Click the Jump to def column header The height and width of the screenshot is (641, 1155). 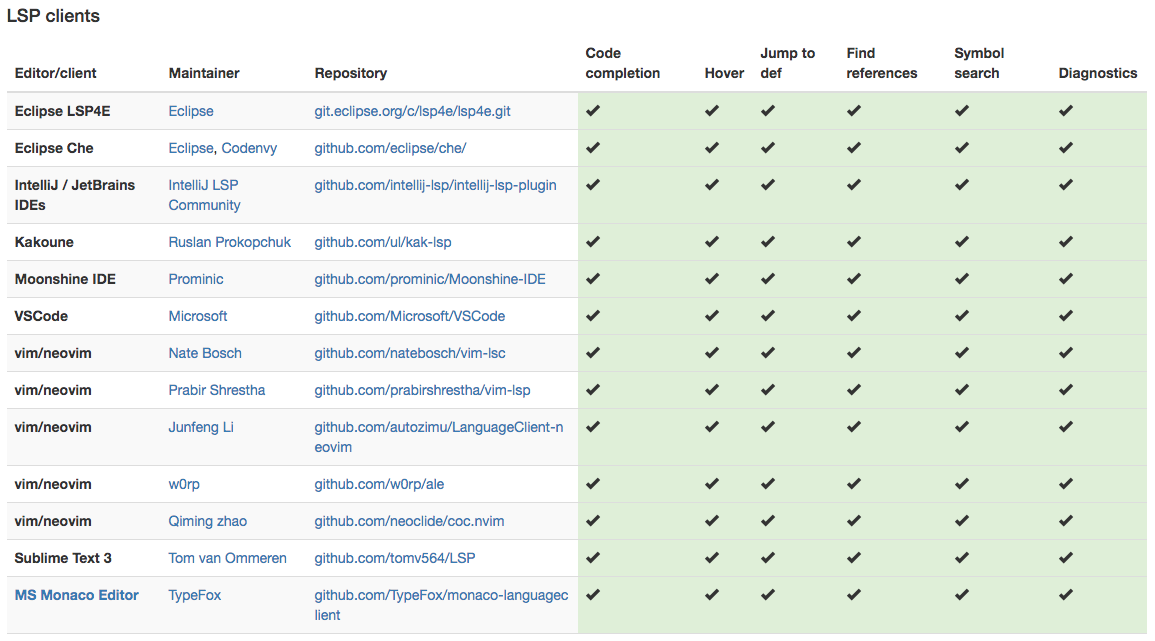click(787, 63)
